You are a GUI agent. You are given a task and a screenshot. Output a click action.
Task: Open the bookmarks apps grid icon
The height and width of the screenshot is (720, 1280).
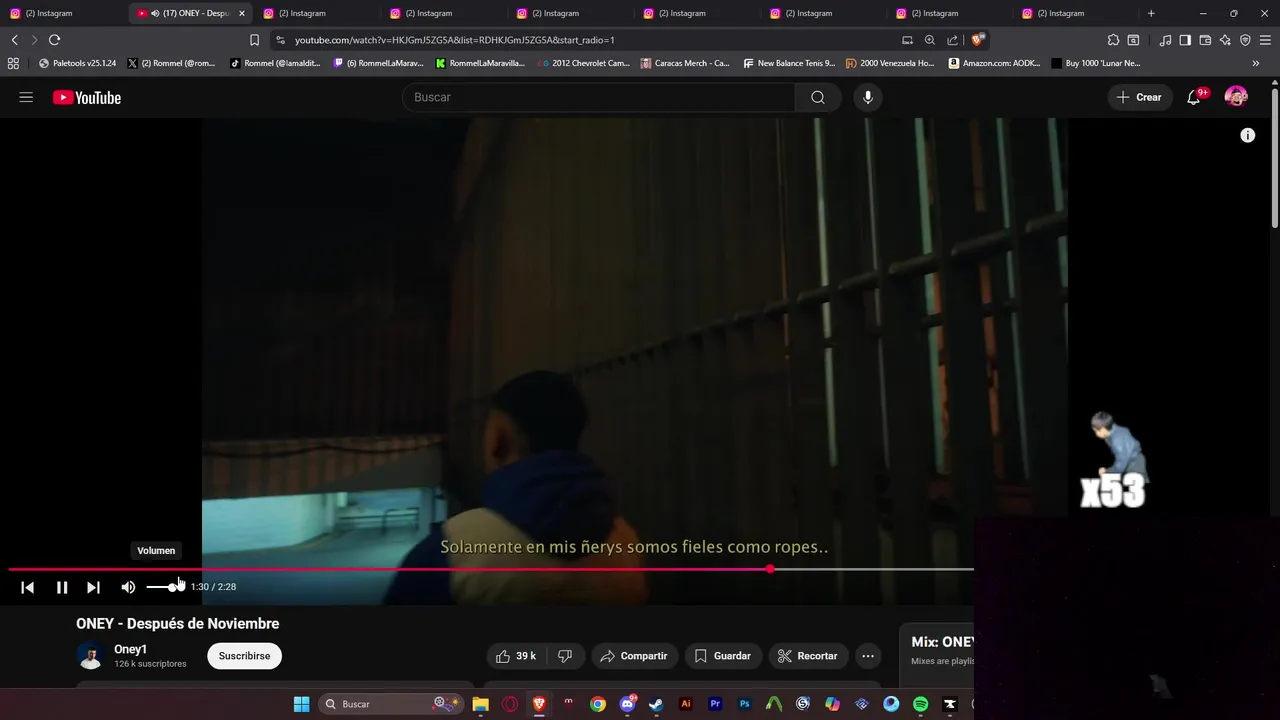click(x=13, y=63)
